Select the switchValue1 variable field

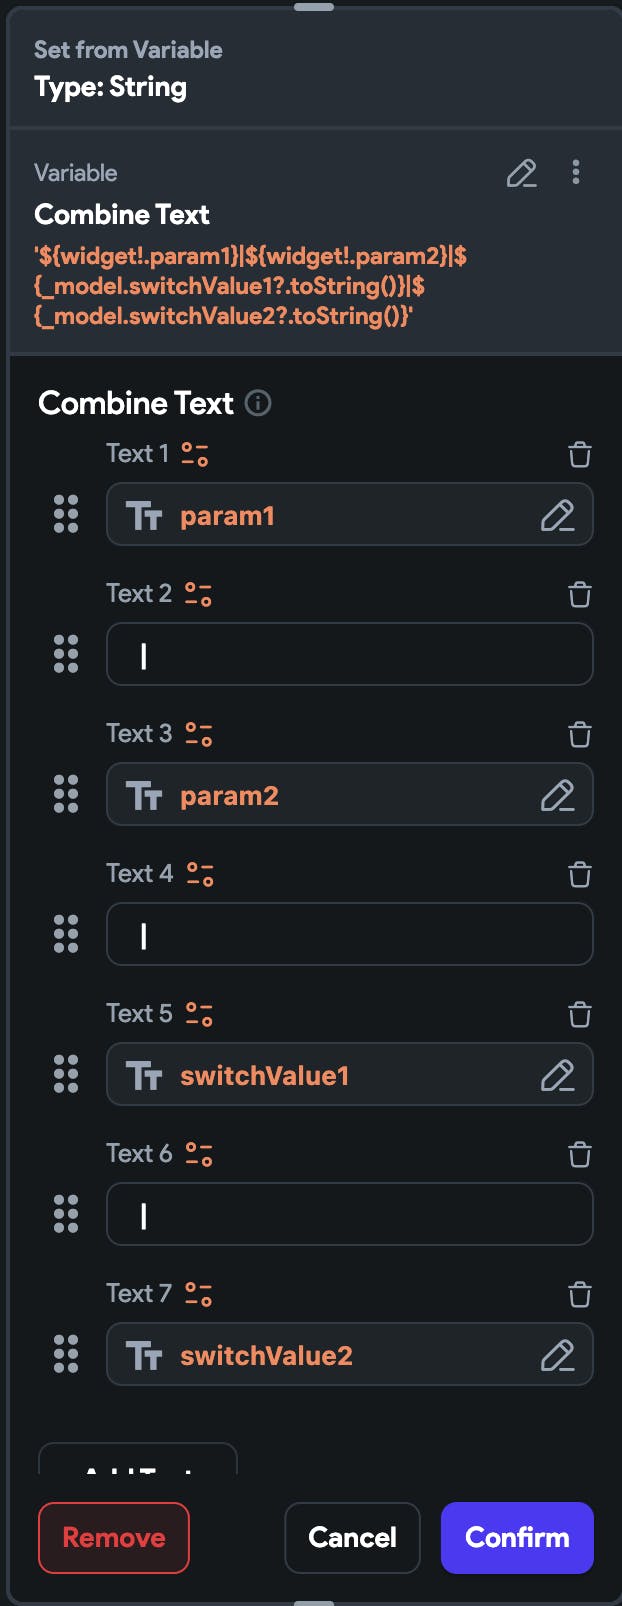(x=330, y=1075)
